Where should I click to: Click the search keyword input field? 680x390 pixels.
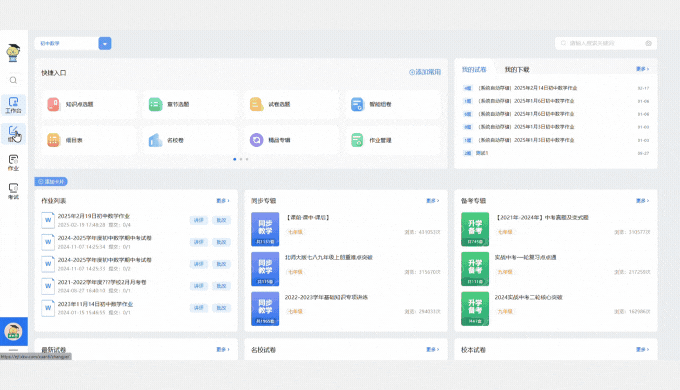click(606, 43)
